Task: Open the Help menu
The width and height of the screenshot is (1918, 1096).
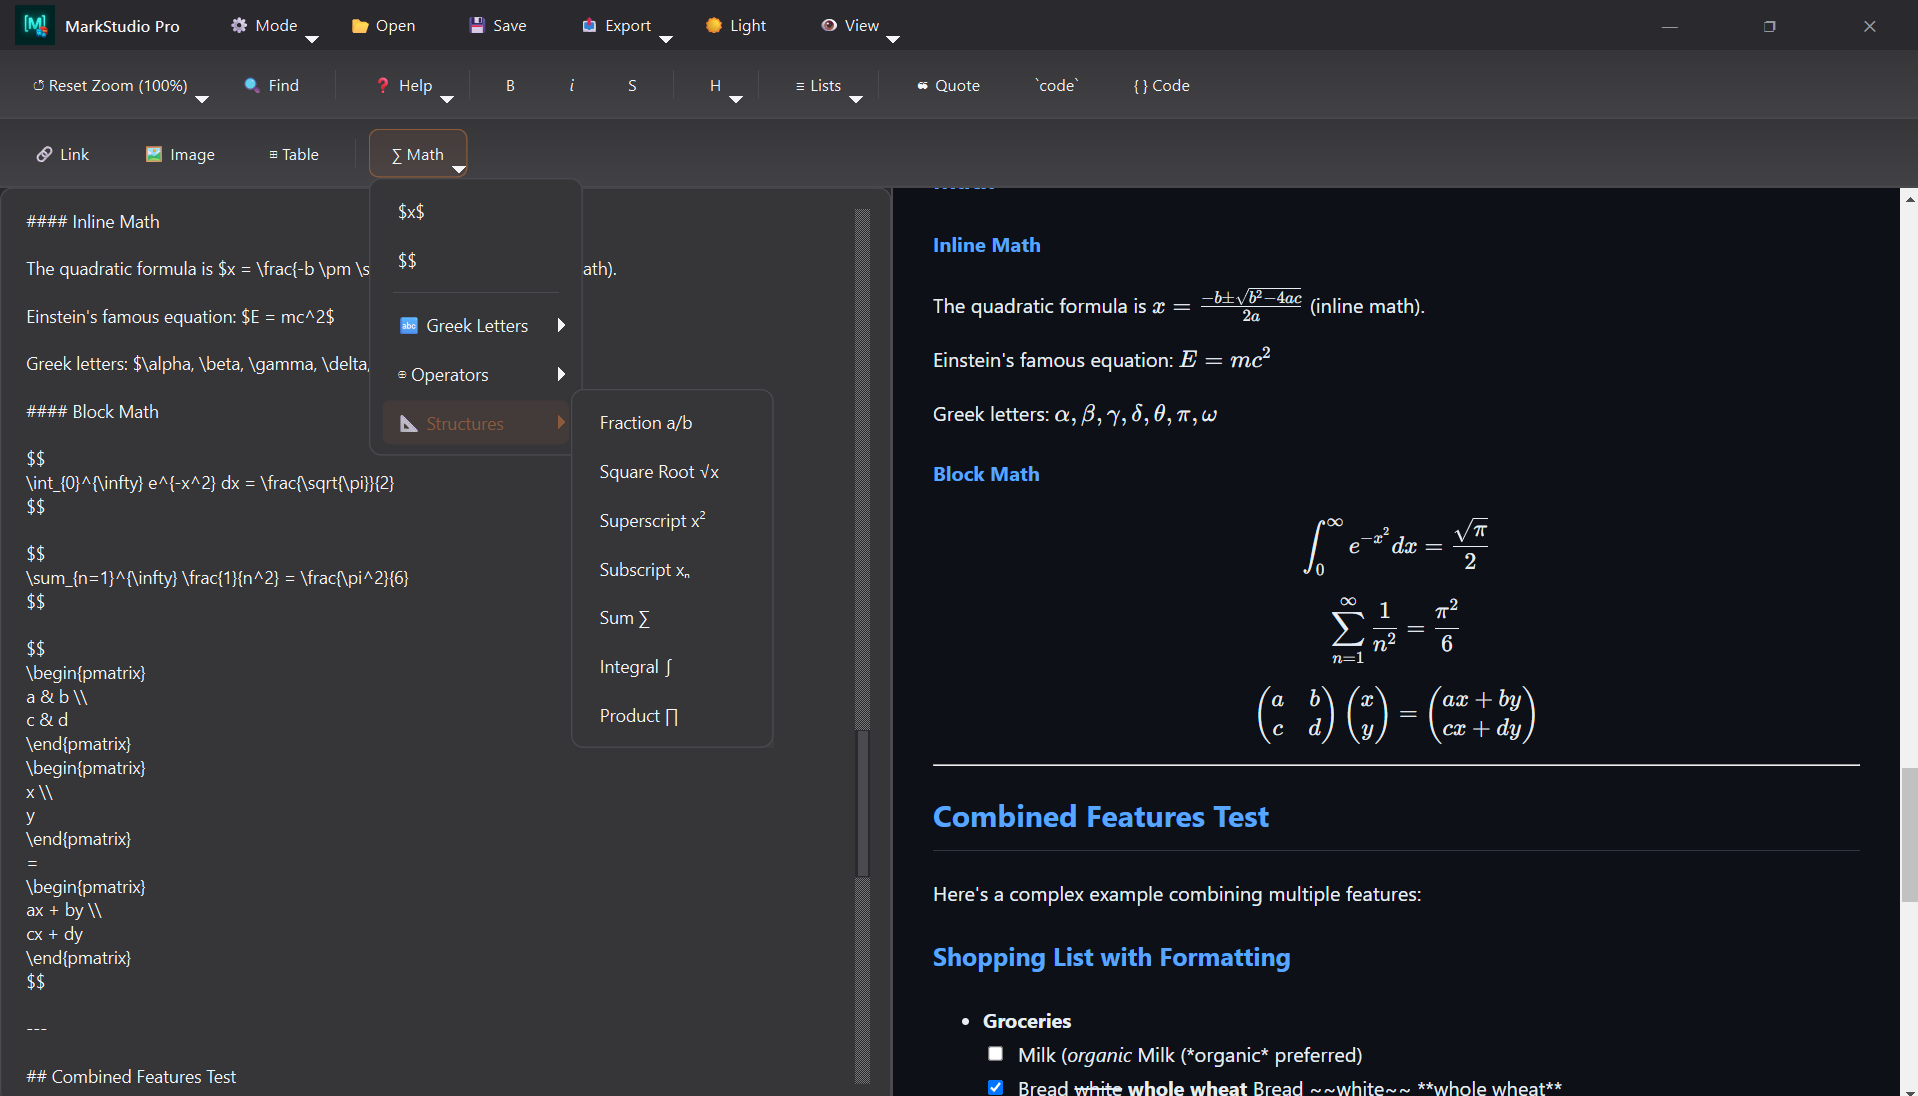Action: [x=404, y=85]
